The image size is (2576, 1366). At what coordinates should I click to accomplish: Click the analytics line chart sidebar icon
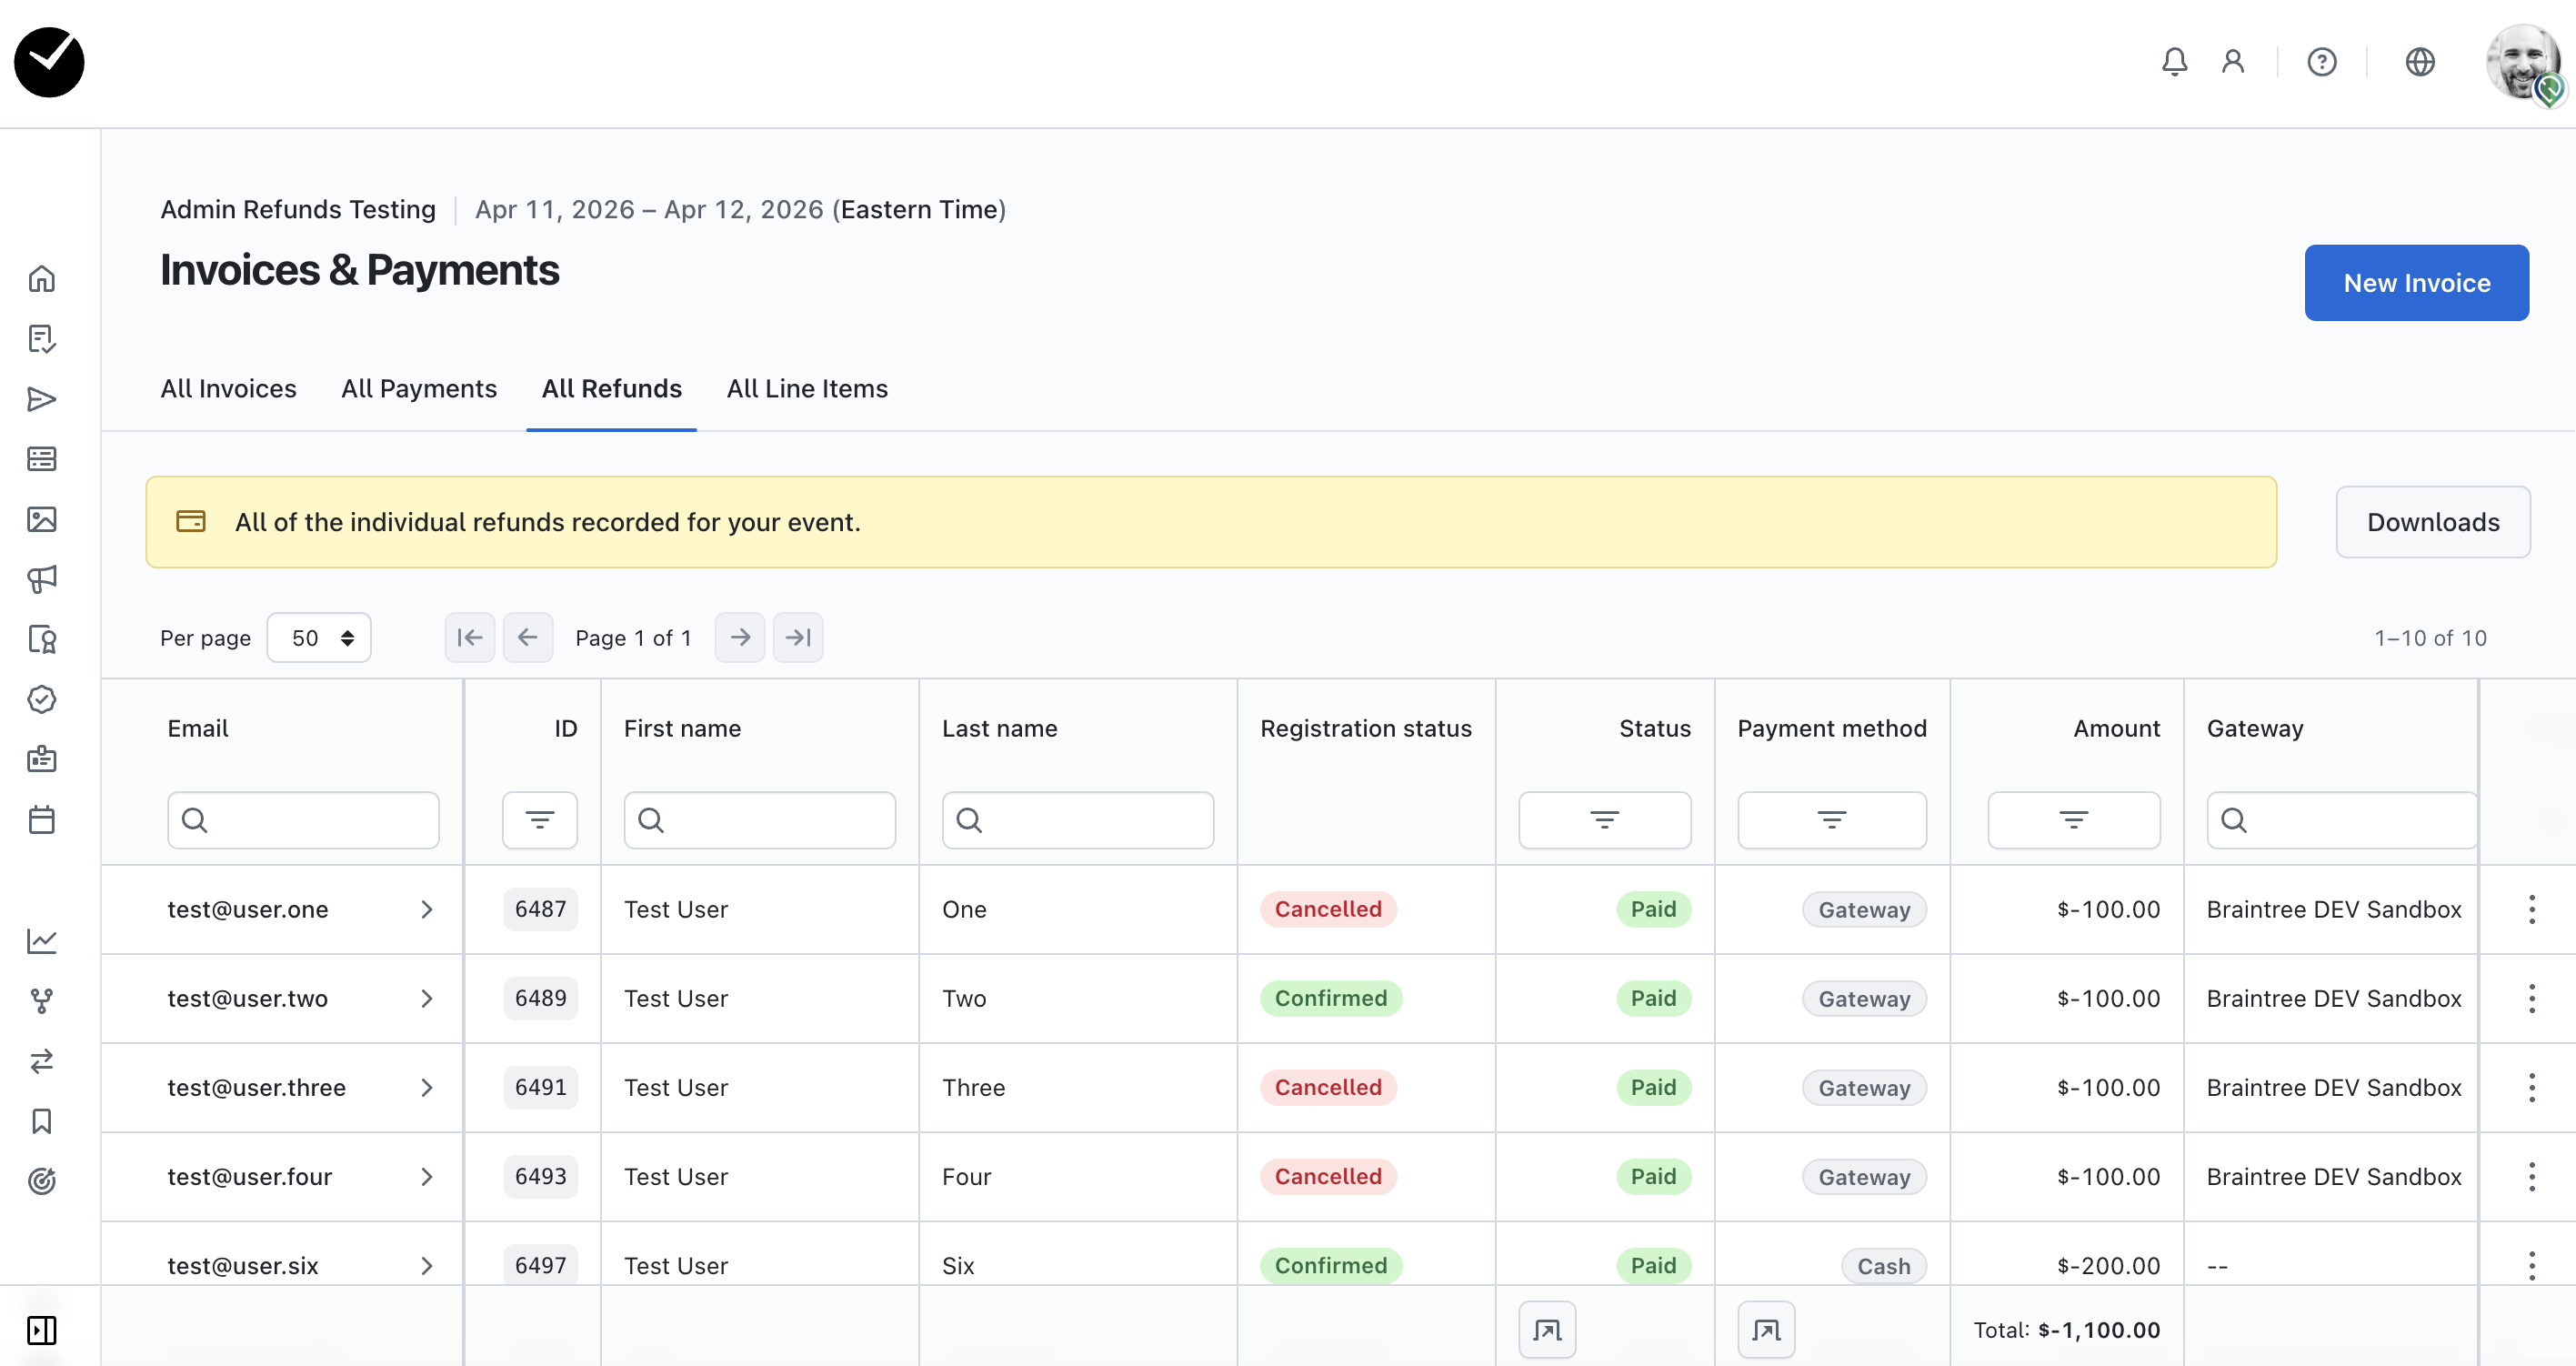pos(42,941)
